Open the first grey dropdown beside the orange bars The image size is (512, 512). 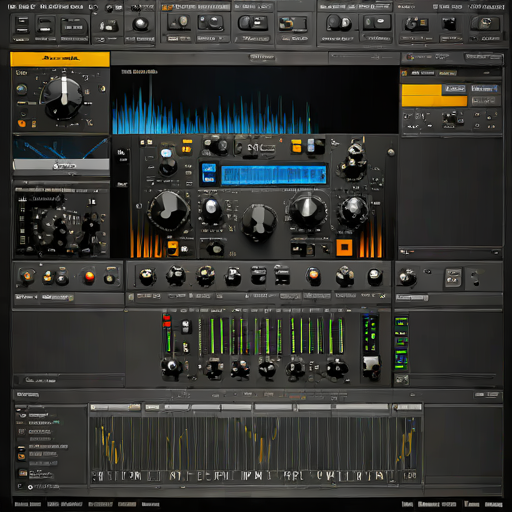[455, 89]
